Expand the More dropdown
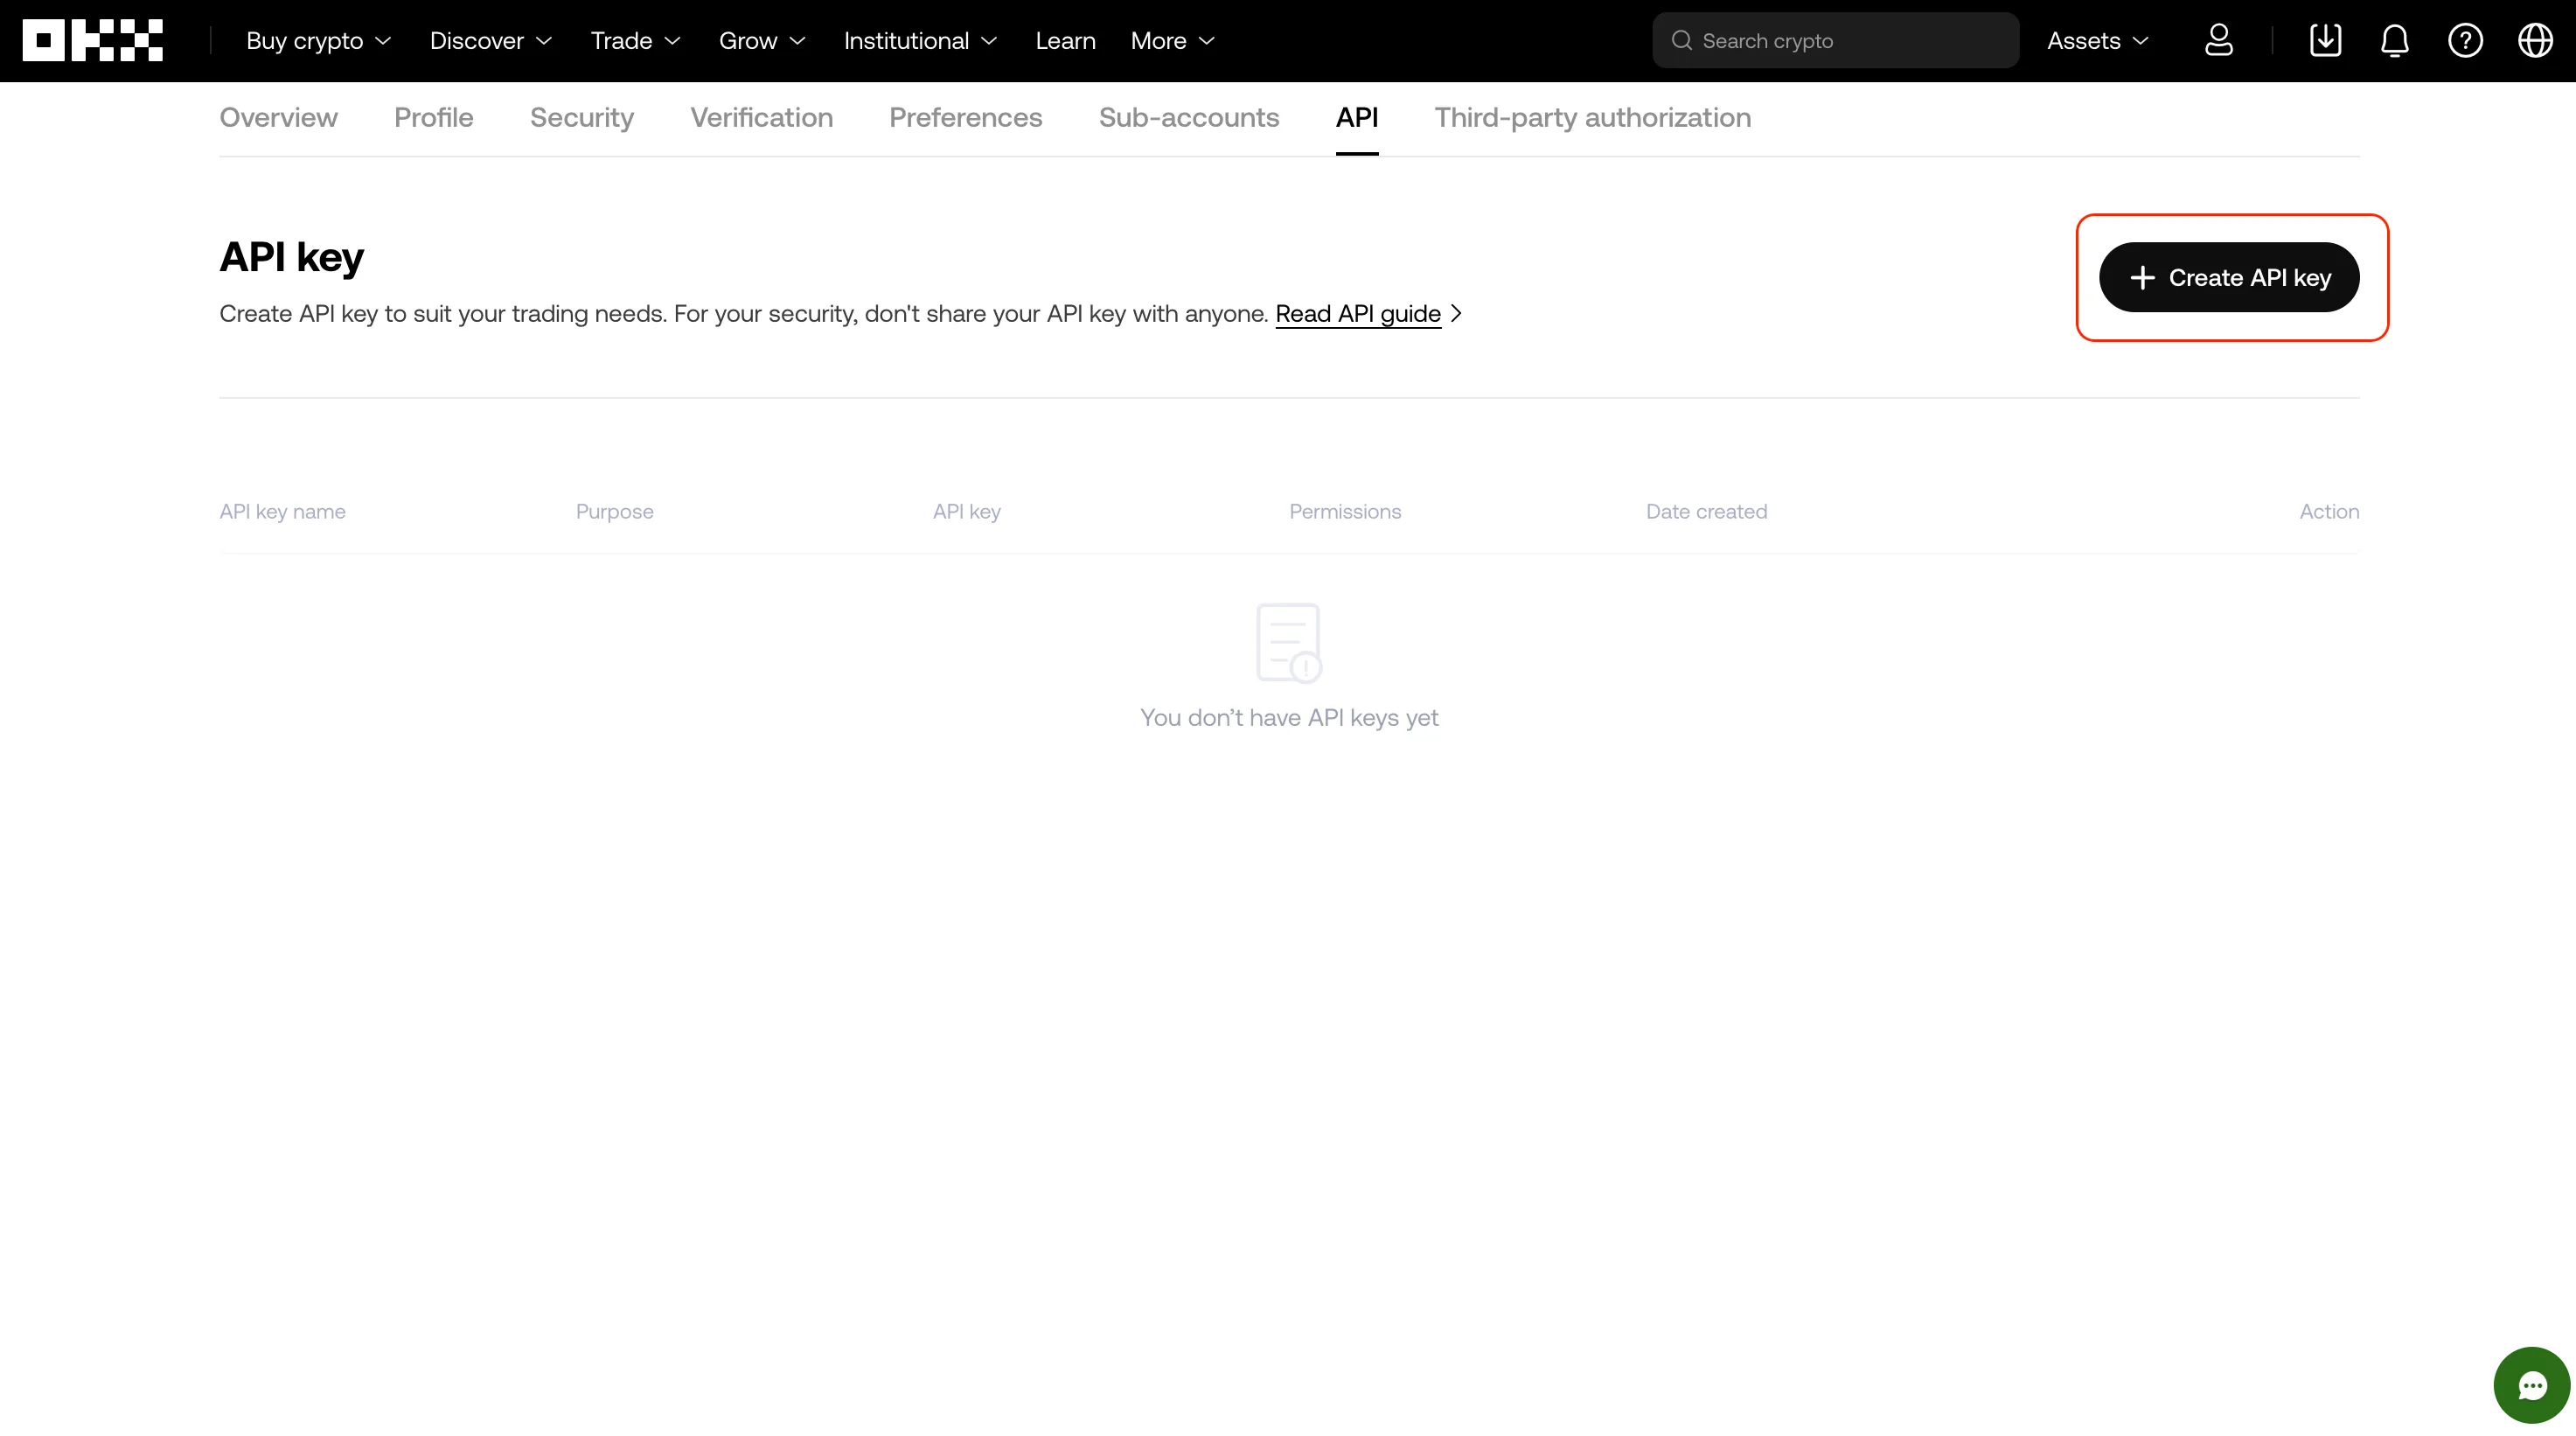This screenshot has width=2576, height=1436. [1172, 41]
